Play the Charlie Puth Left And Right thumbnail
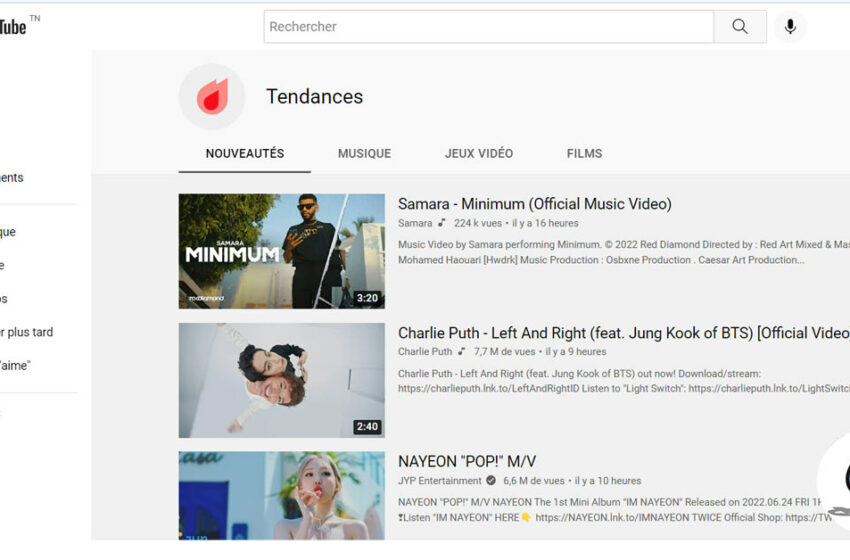The width and height of the screenshot is (850, 560). pyautogui.click(x=281, y=380)
